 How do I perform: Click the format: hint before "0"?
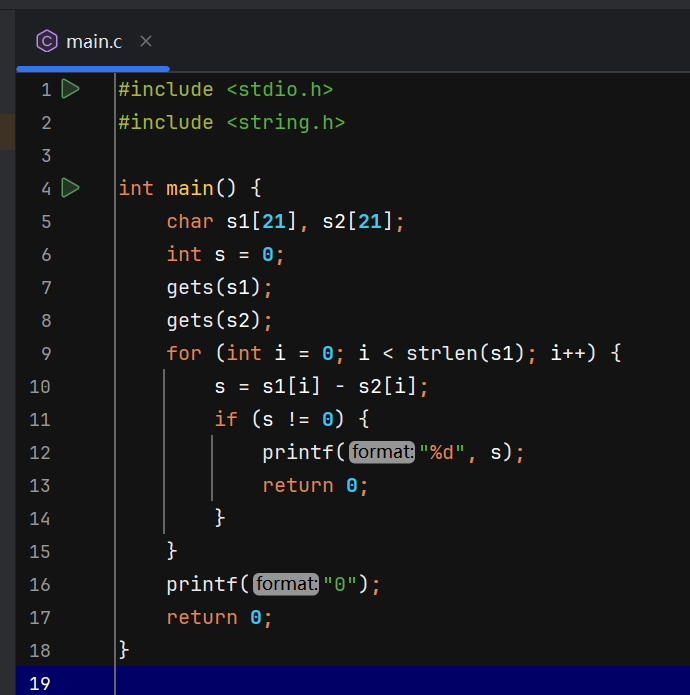[x=286, y=584]
